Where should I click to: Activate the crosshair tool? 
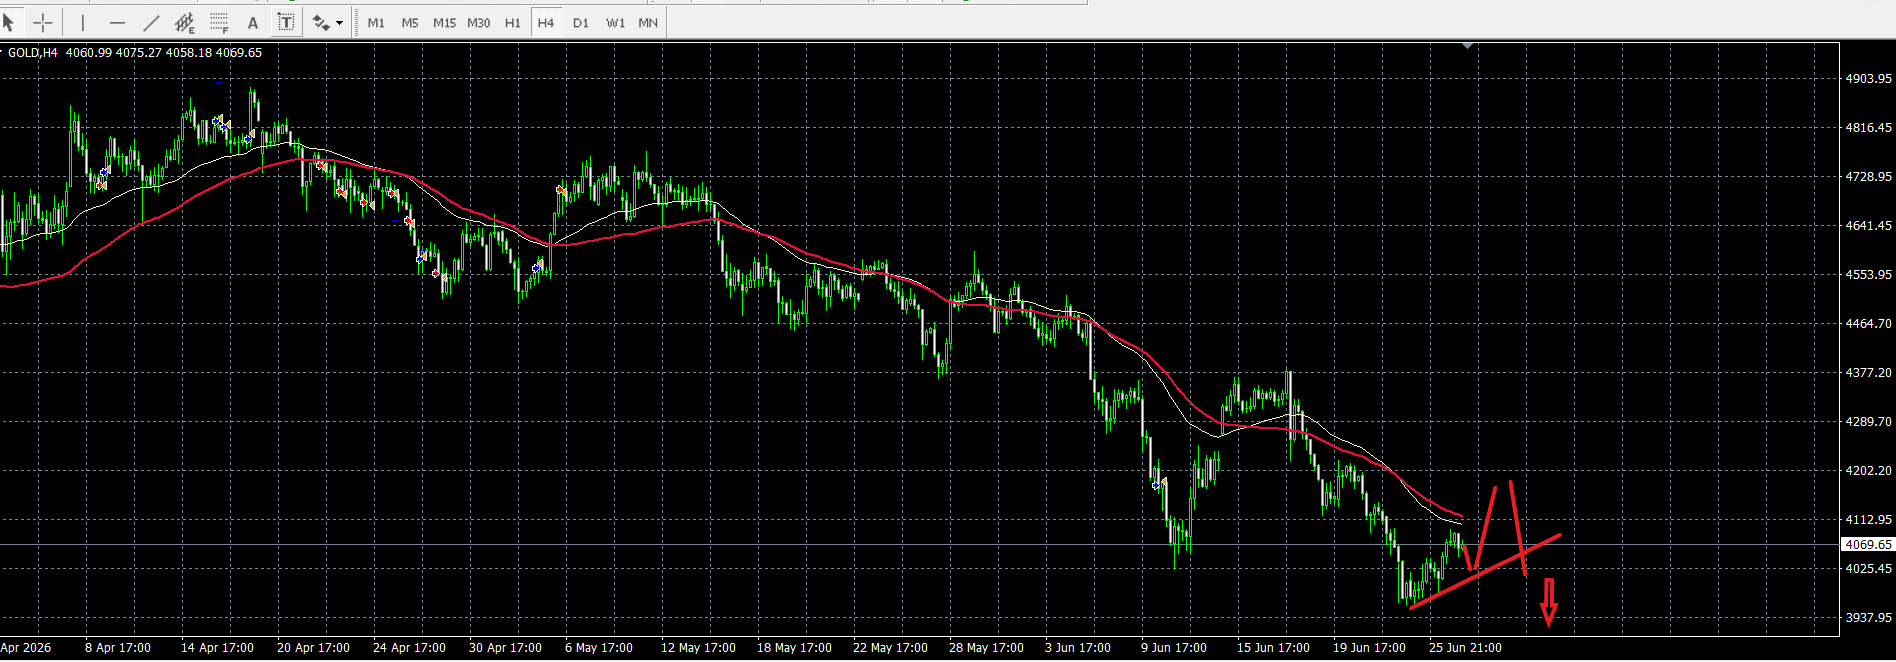pyautogui.click(x=43, y=22)
